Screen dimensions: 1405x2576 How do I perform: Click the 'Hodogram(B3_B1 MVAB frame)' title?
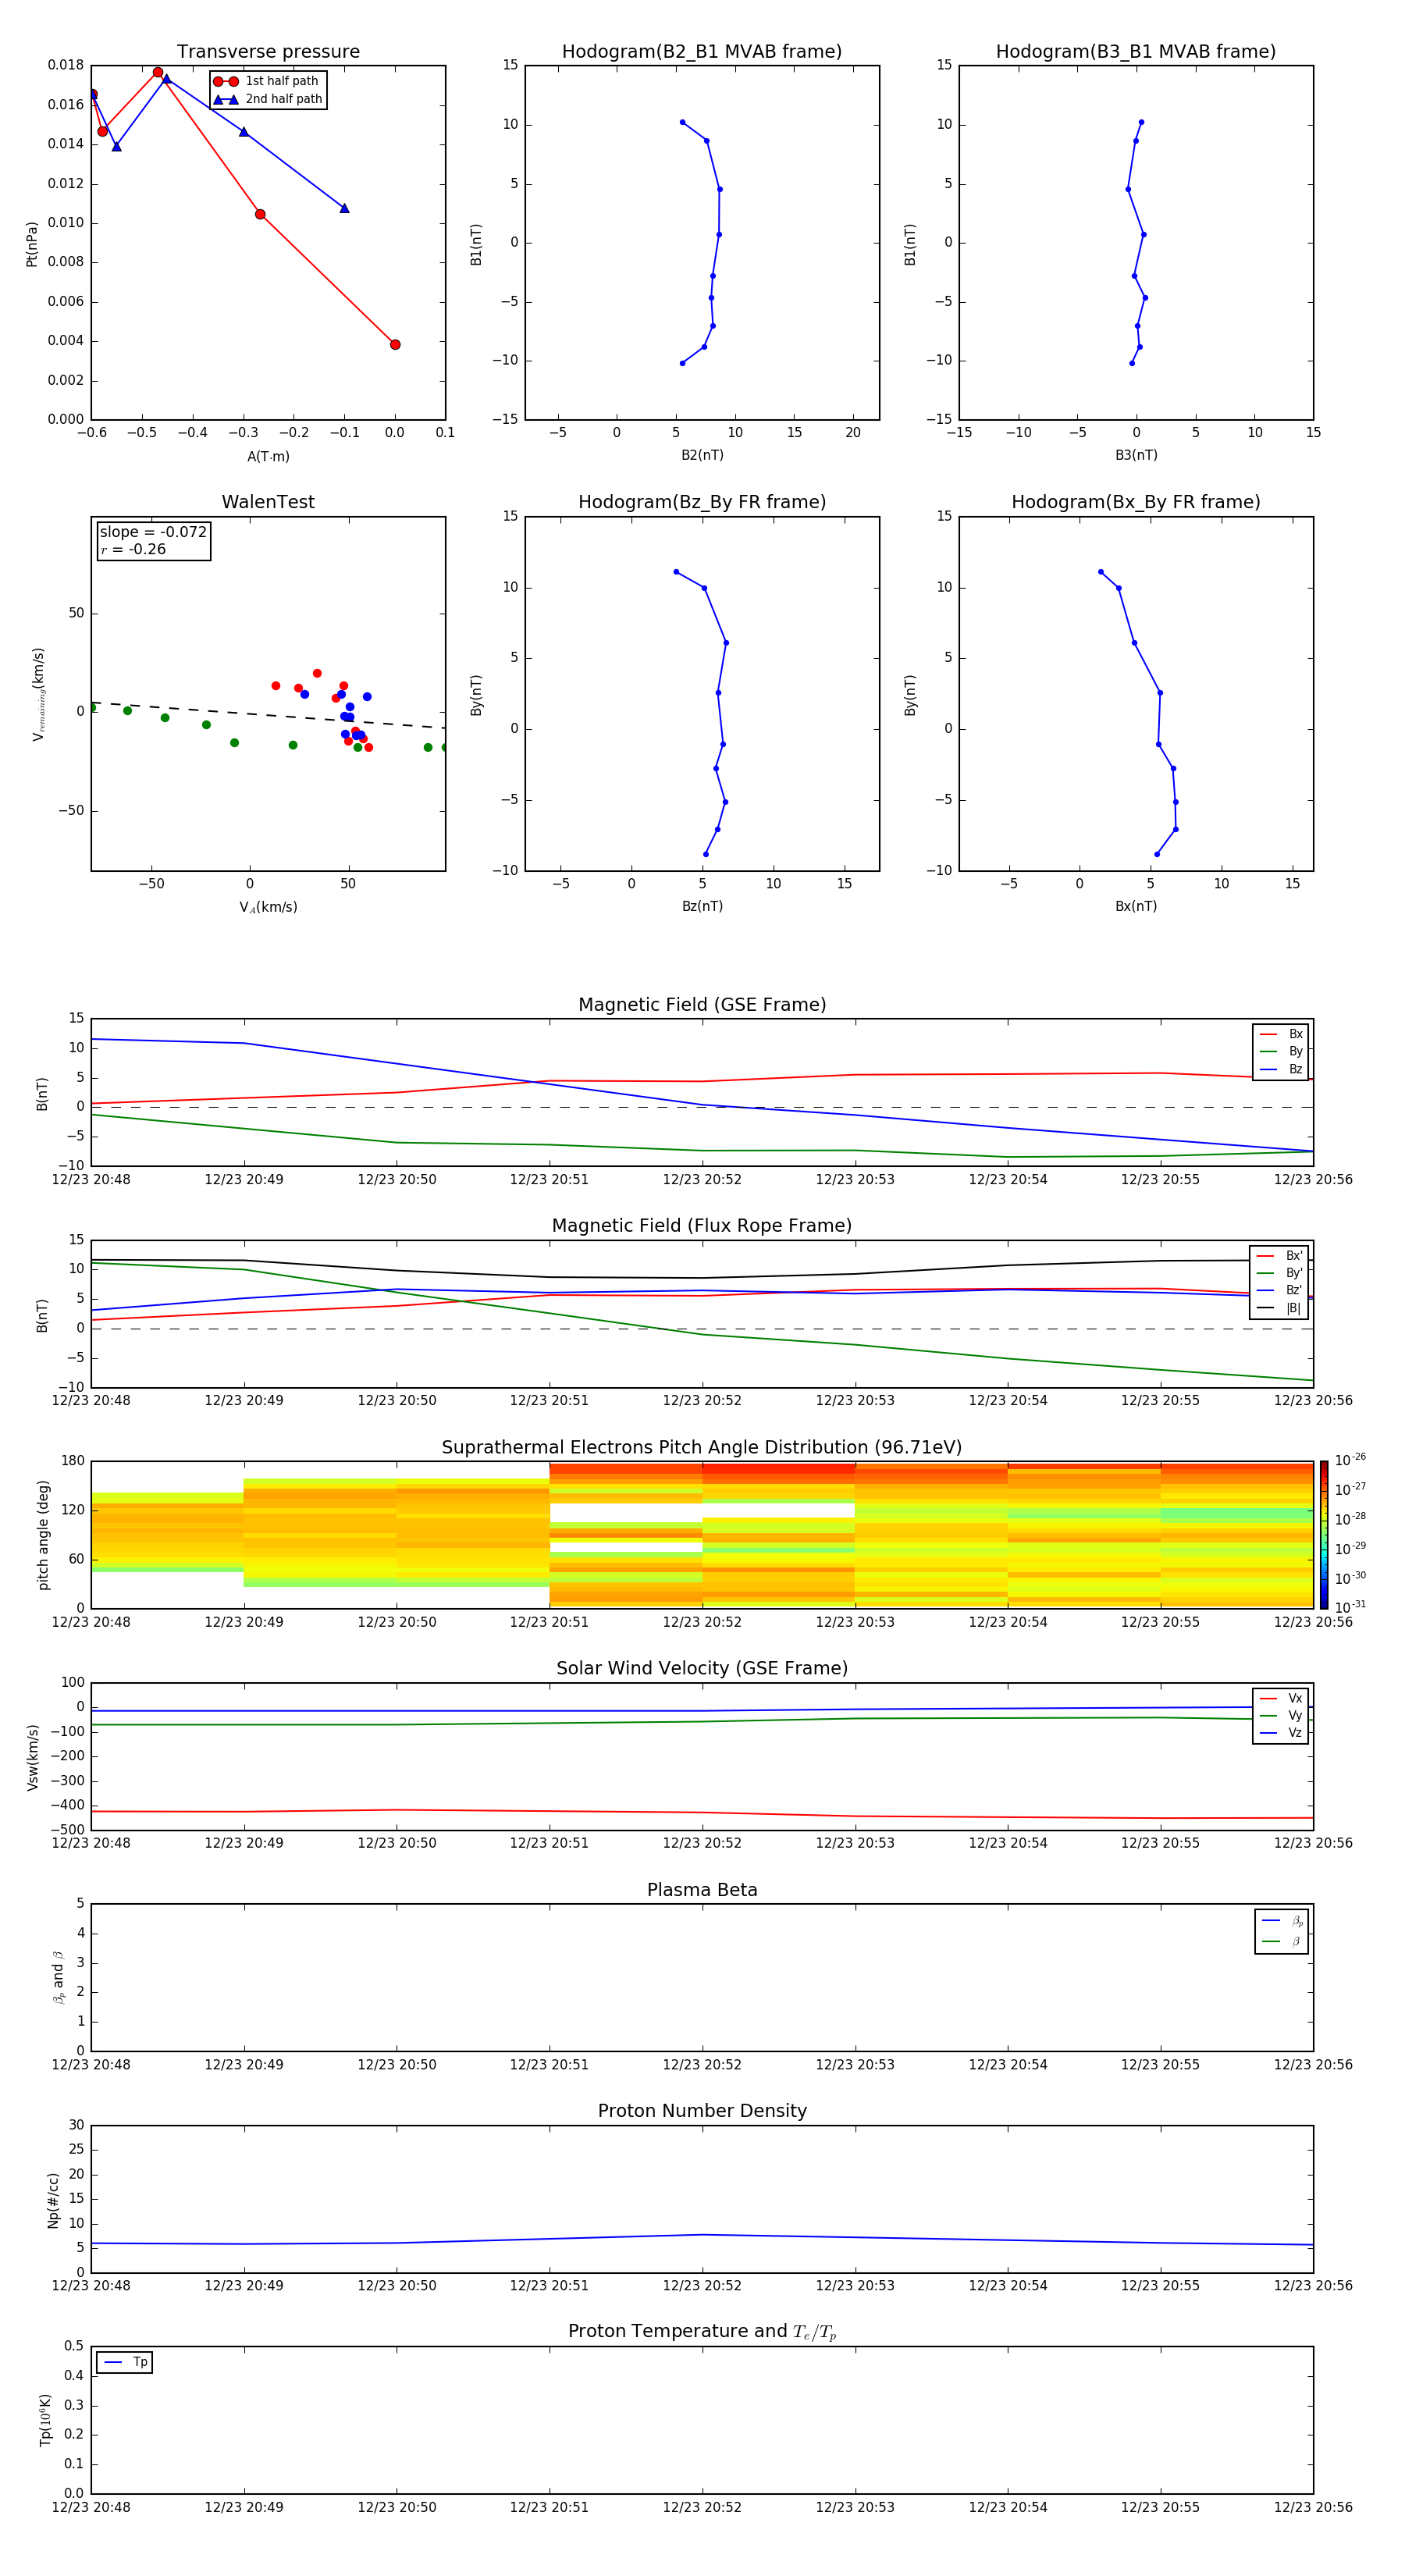pyautogui.click(x=1136, y=52)
